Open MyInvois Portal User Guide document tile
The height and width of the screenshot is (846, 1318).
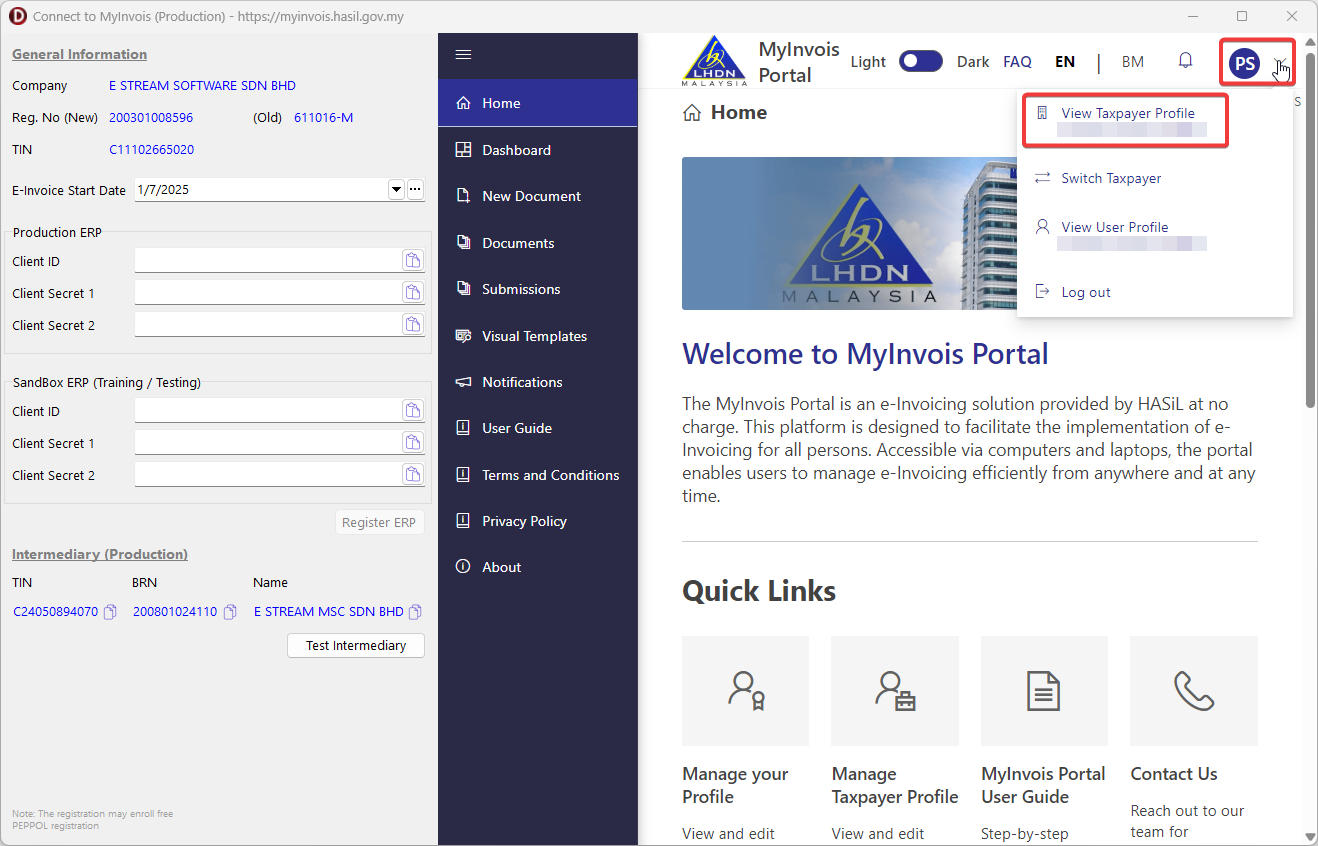click(1043, 691)
